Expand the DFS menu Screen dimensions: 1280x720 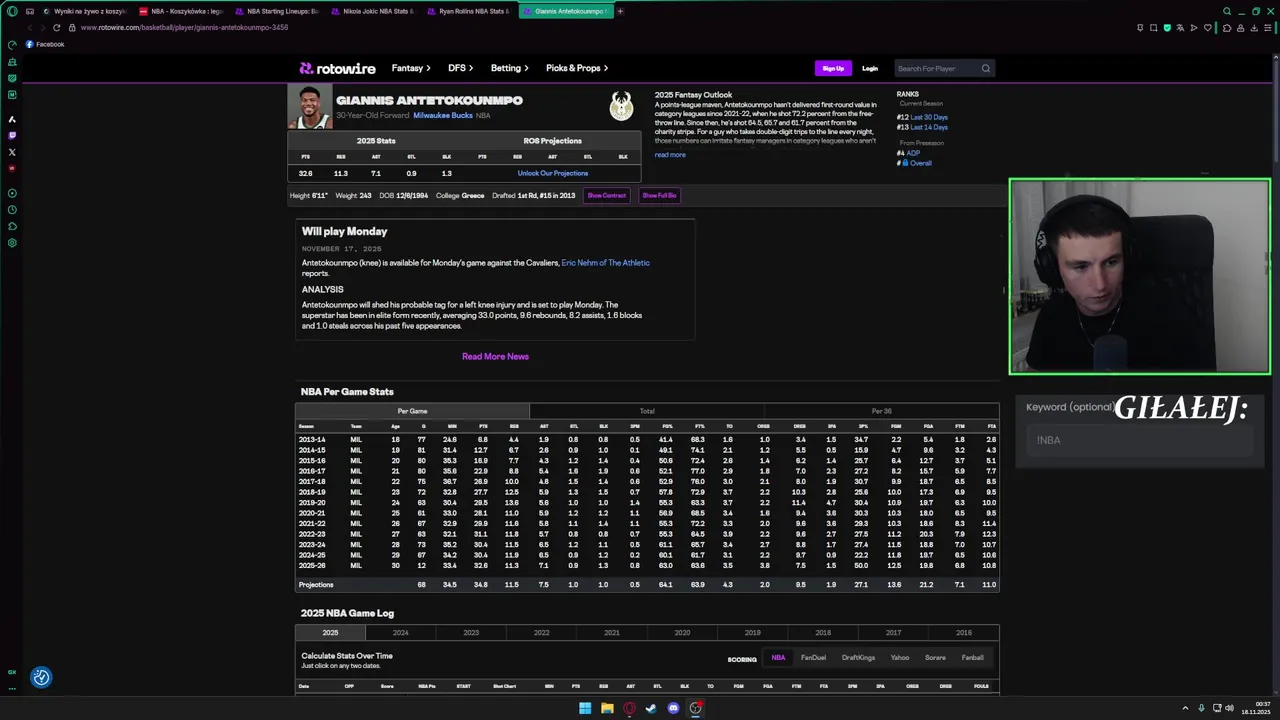[460, 68]
